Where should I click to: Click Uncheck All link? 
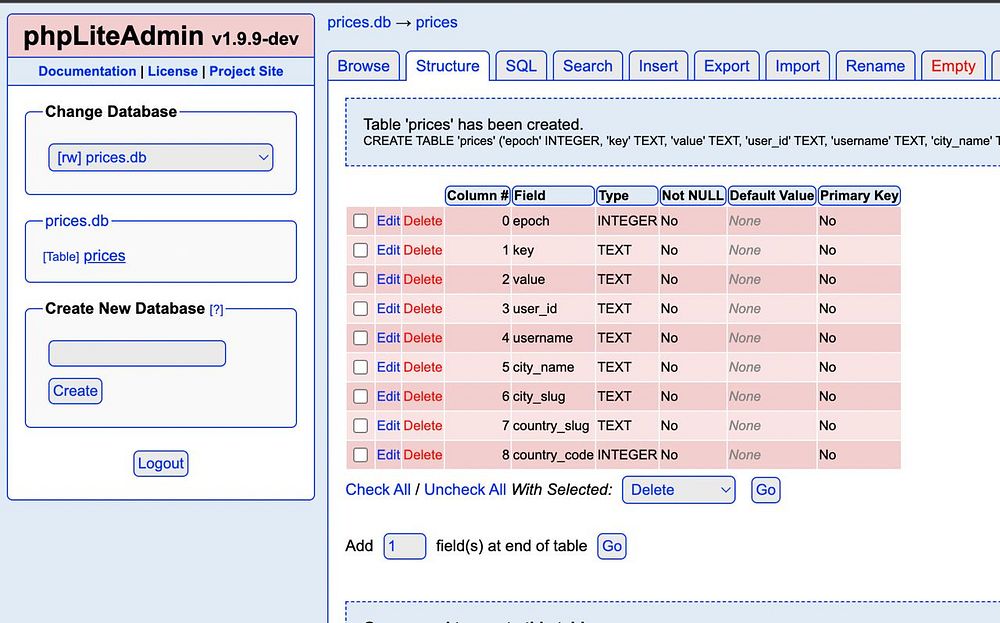pyautogui.click(x=465, y=490)
